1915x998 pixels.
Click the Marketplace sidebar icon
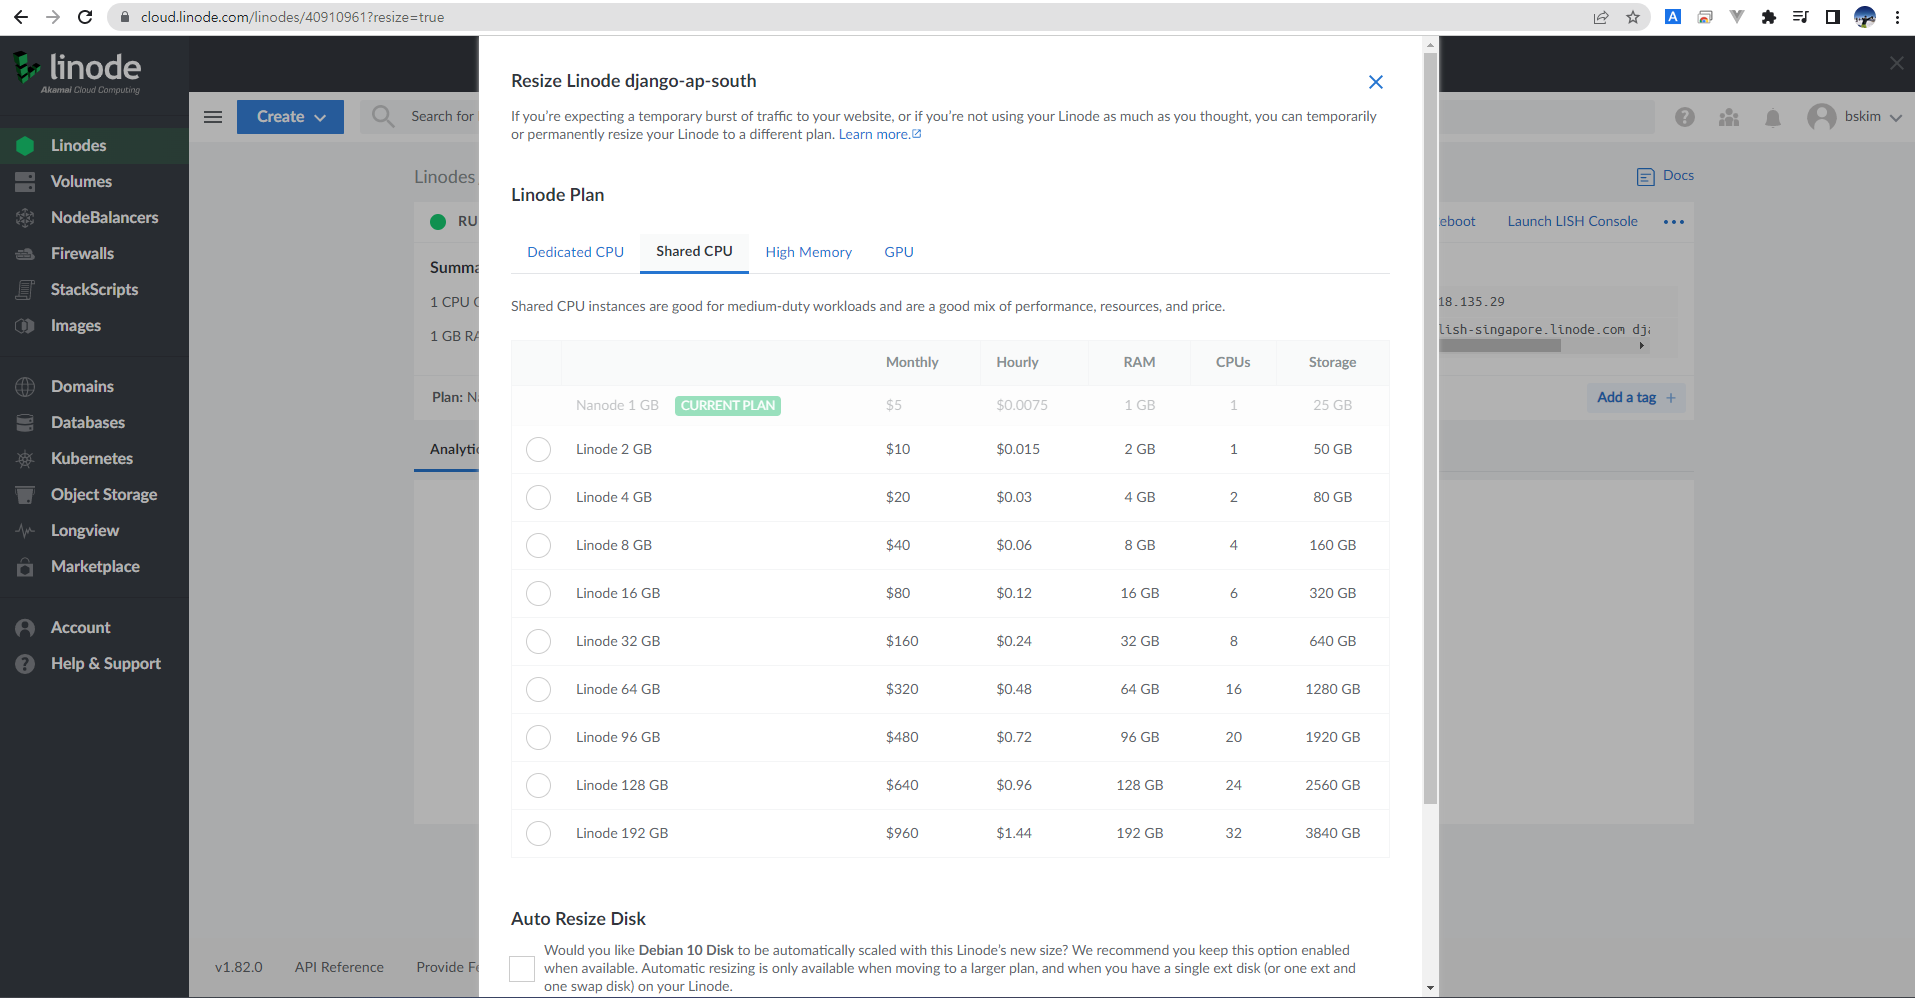tap(25, 567)
